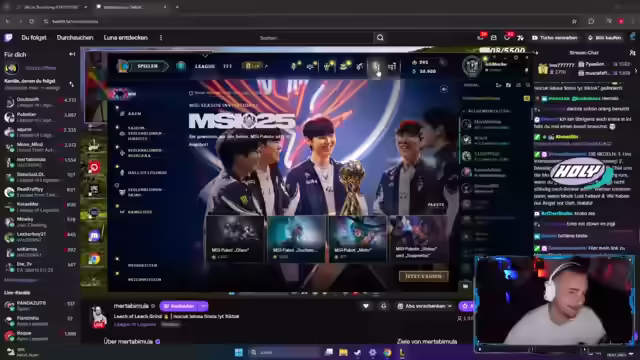Open Mowky channel in sidebar

coord(40,222)
